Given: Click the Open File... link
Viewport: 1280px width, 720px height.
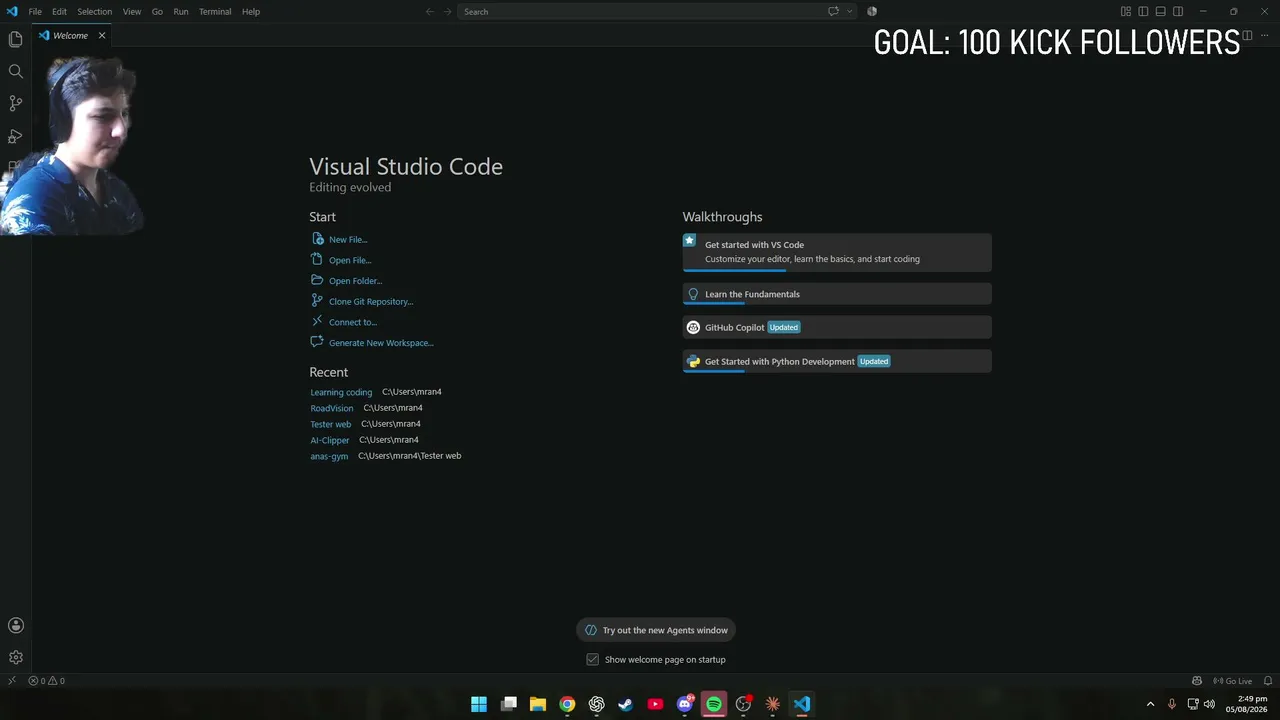Looking at the screenshot, I should point(350,260).
